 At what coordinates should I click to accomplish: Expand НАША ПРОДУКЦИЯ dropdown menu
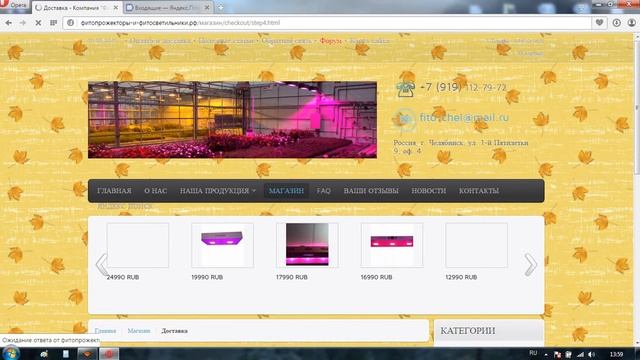(x=218, y=191)
